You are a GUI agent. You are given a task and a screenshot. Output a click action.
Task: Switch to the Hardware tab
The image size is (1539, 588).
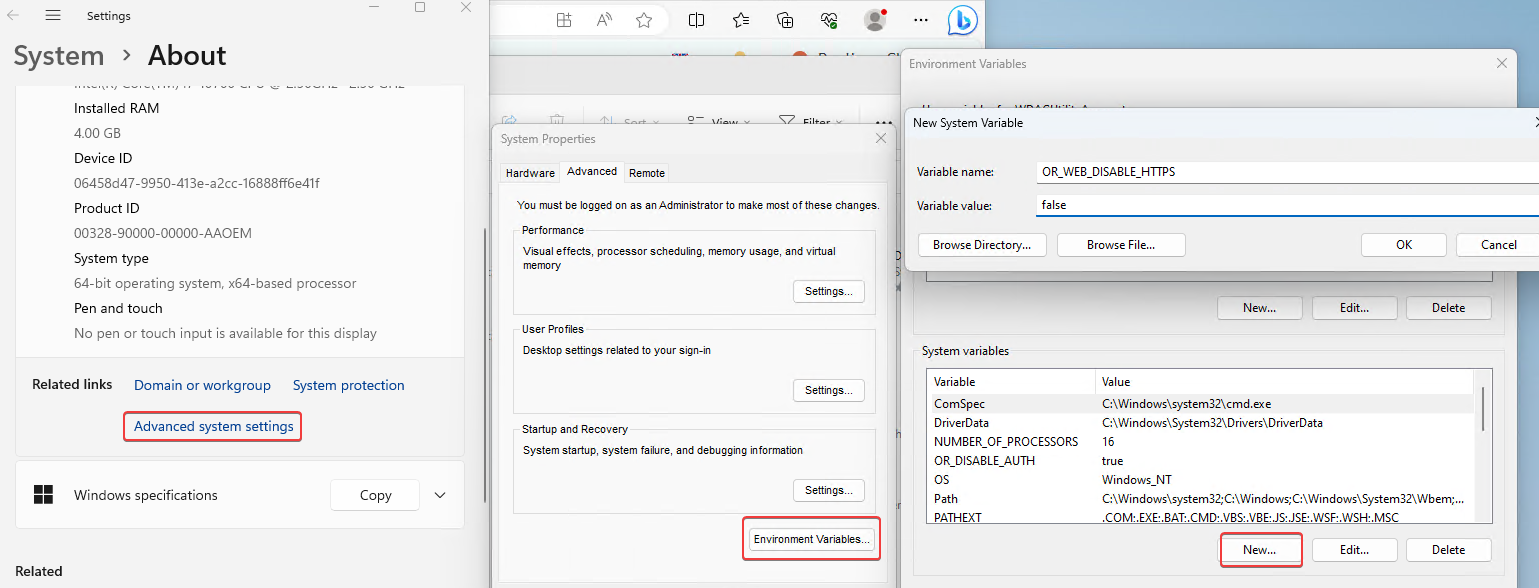(530, 173)
